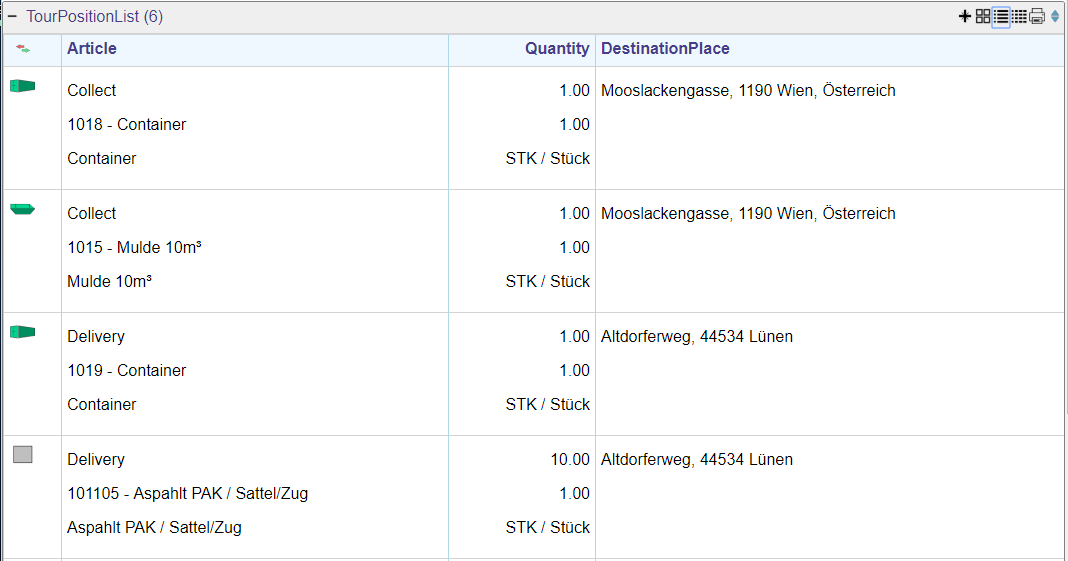
Task: Click container icon for 1018 row
Action: click(22, 86)
